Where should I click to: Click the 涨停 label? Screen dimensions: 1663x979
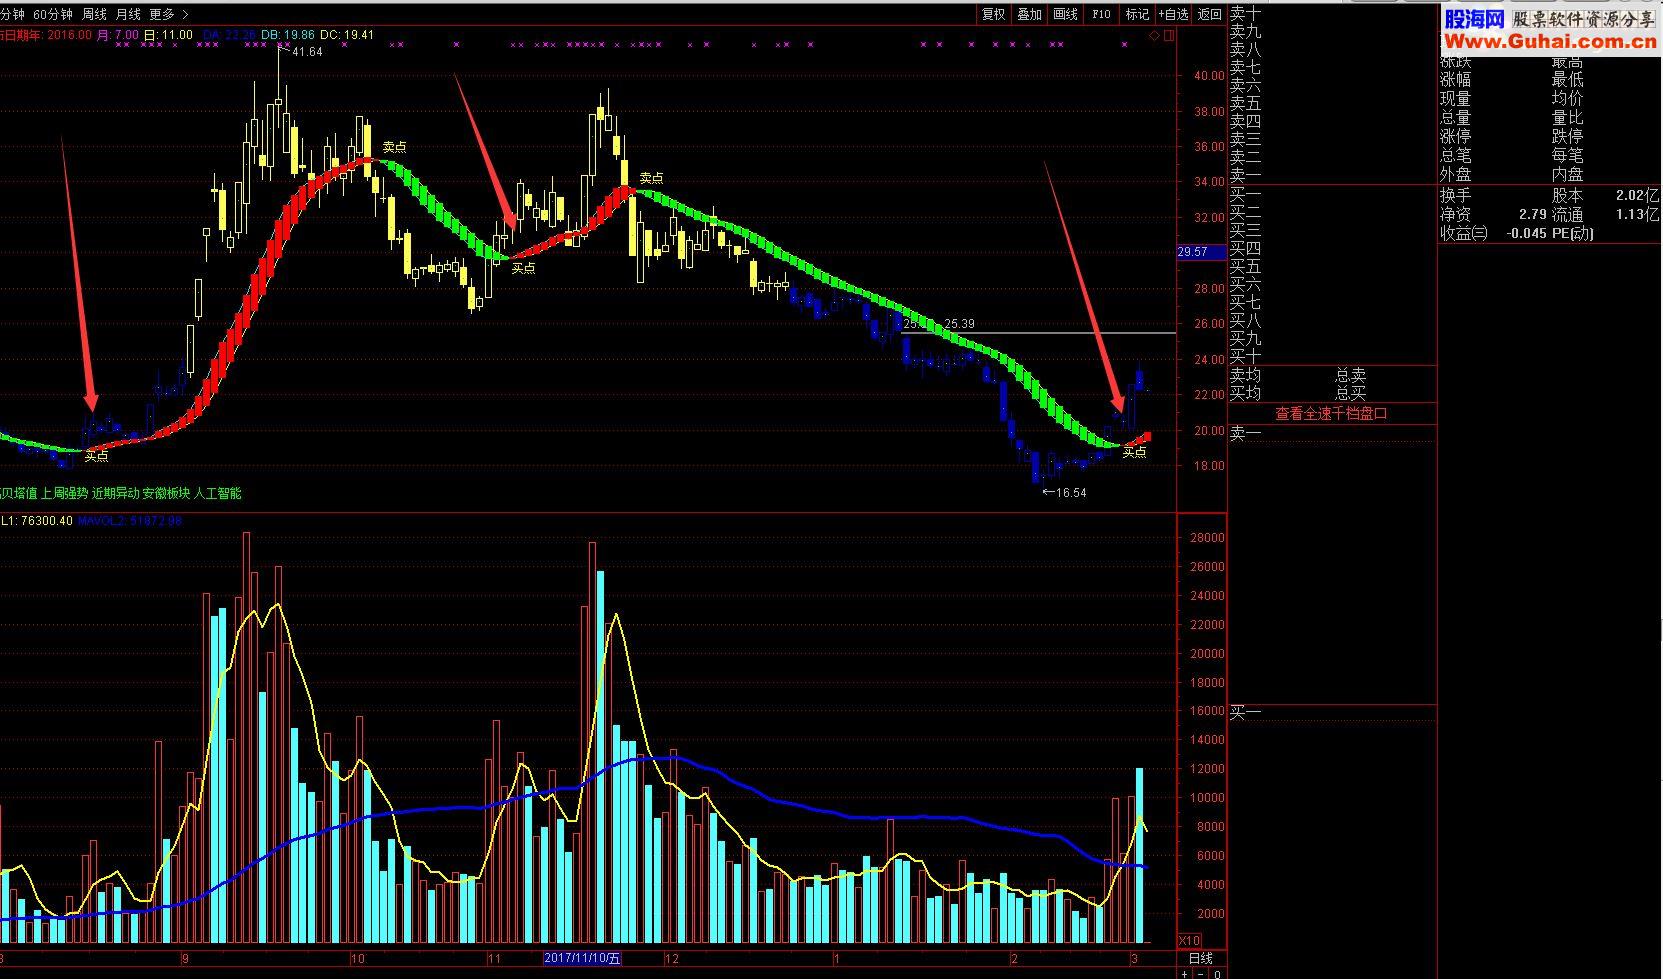pyautogui.click(x=1455, y=137)
